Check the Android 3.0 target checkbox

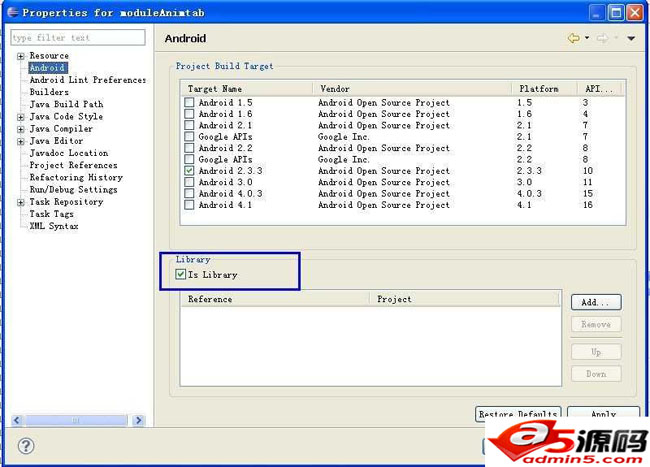pyautogui.click(x=189, y=182)
